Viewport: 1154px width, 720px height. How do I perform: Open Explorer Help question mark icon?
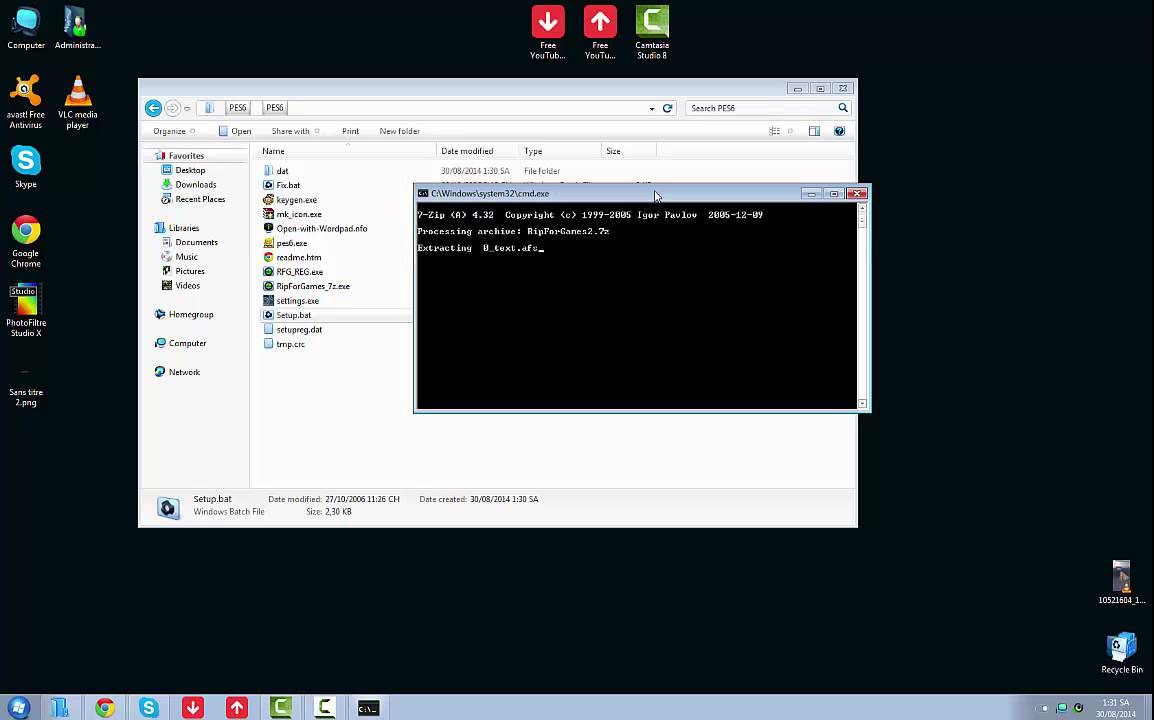coord(839,131)
